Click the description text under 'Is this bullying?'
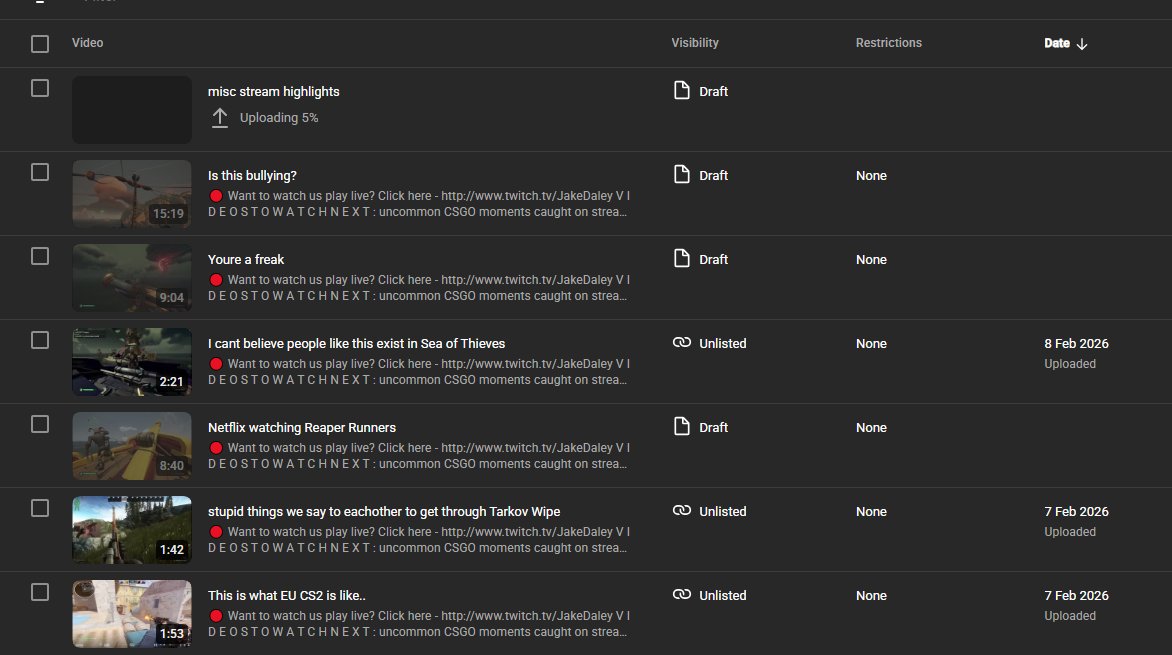This screenshot has width=1172, height=655. [419, 204]
